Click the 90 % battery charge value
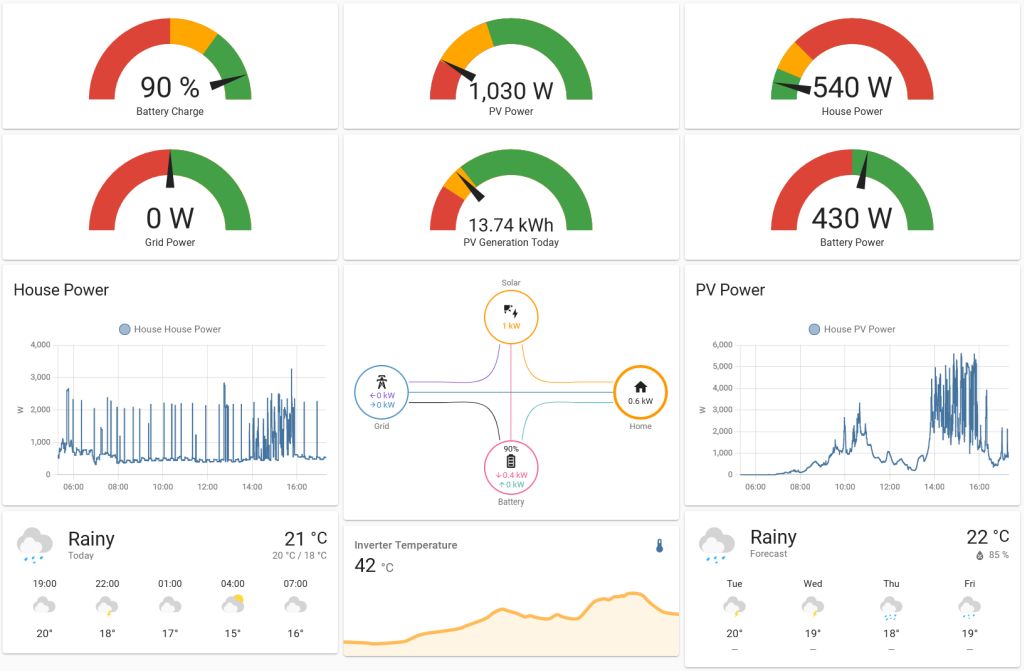The image size is (1024, 671). pos(170,87)
